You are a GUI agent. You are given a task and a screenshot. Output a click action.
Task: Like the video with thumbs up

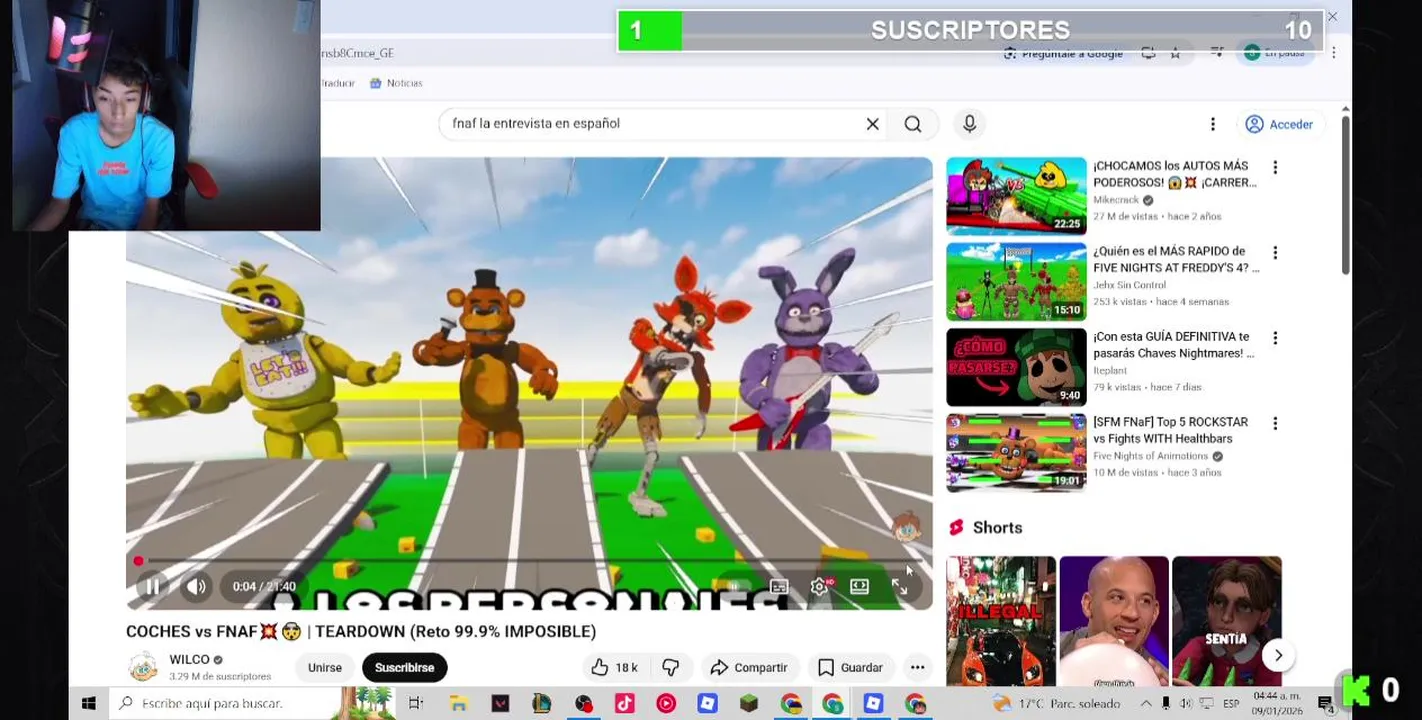click(x=614, y=667)
